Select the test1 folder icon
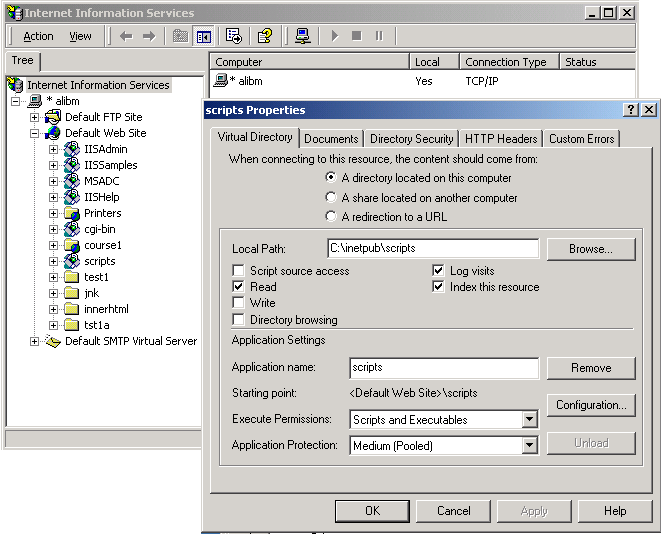661x534 pixels. (72, 277)
